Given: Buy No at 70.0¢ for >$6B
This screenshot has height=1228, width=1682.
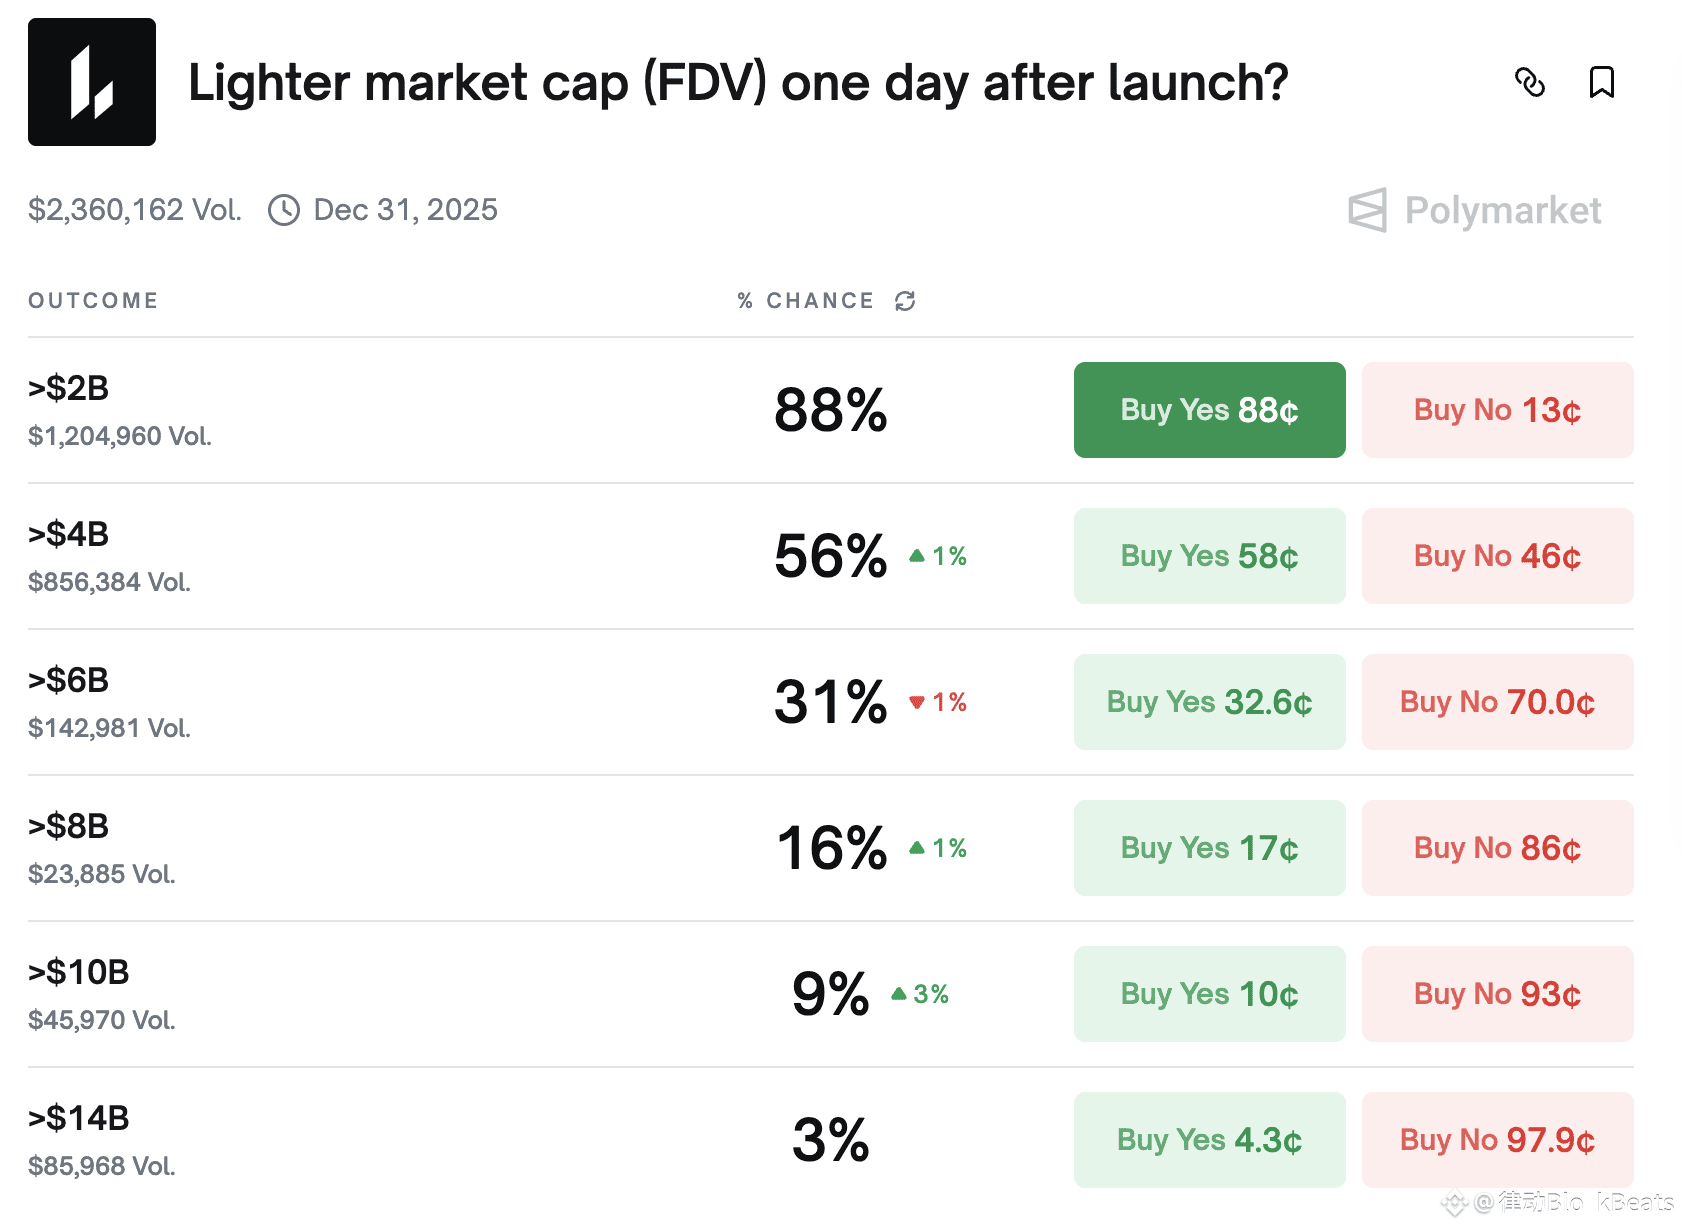Looking at the screenshot, I should [x=1497, y=702].
